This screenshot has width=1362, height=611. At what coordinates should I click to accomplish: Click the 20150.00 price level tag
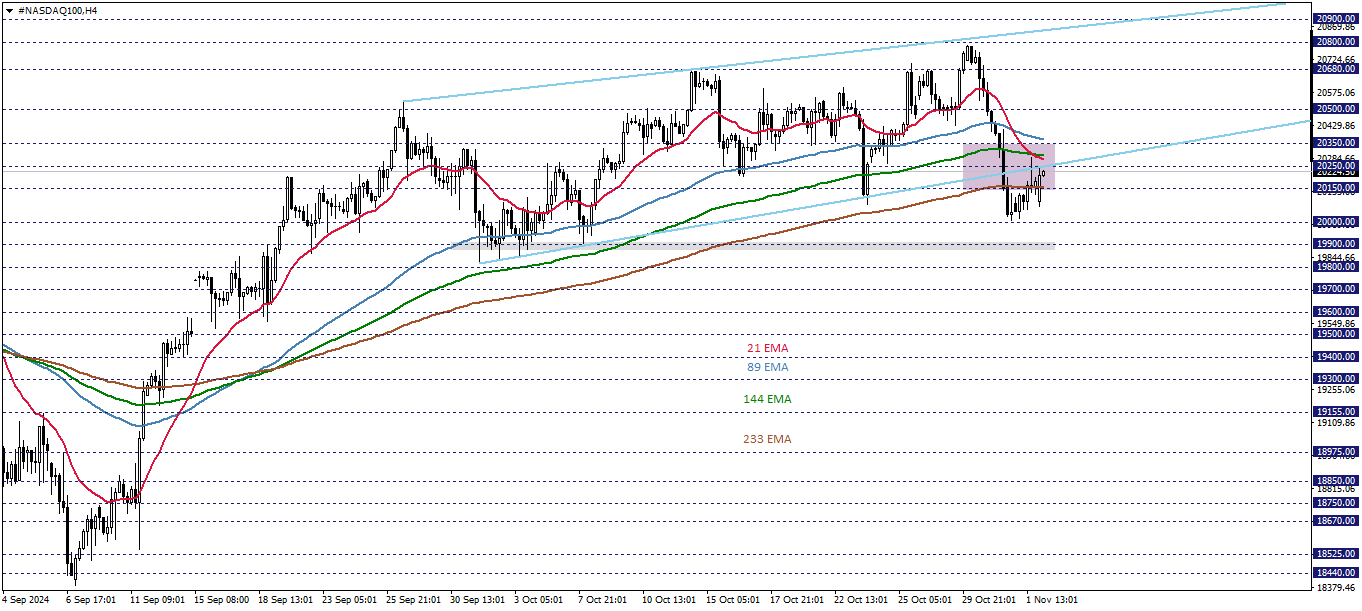point(1336,188)
